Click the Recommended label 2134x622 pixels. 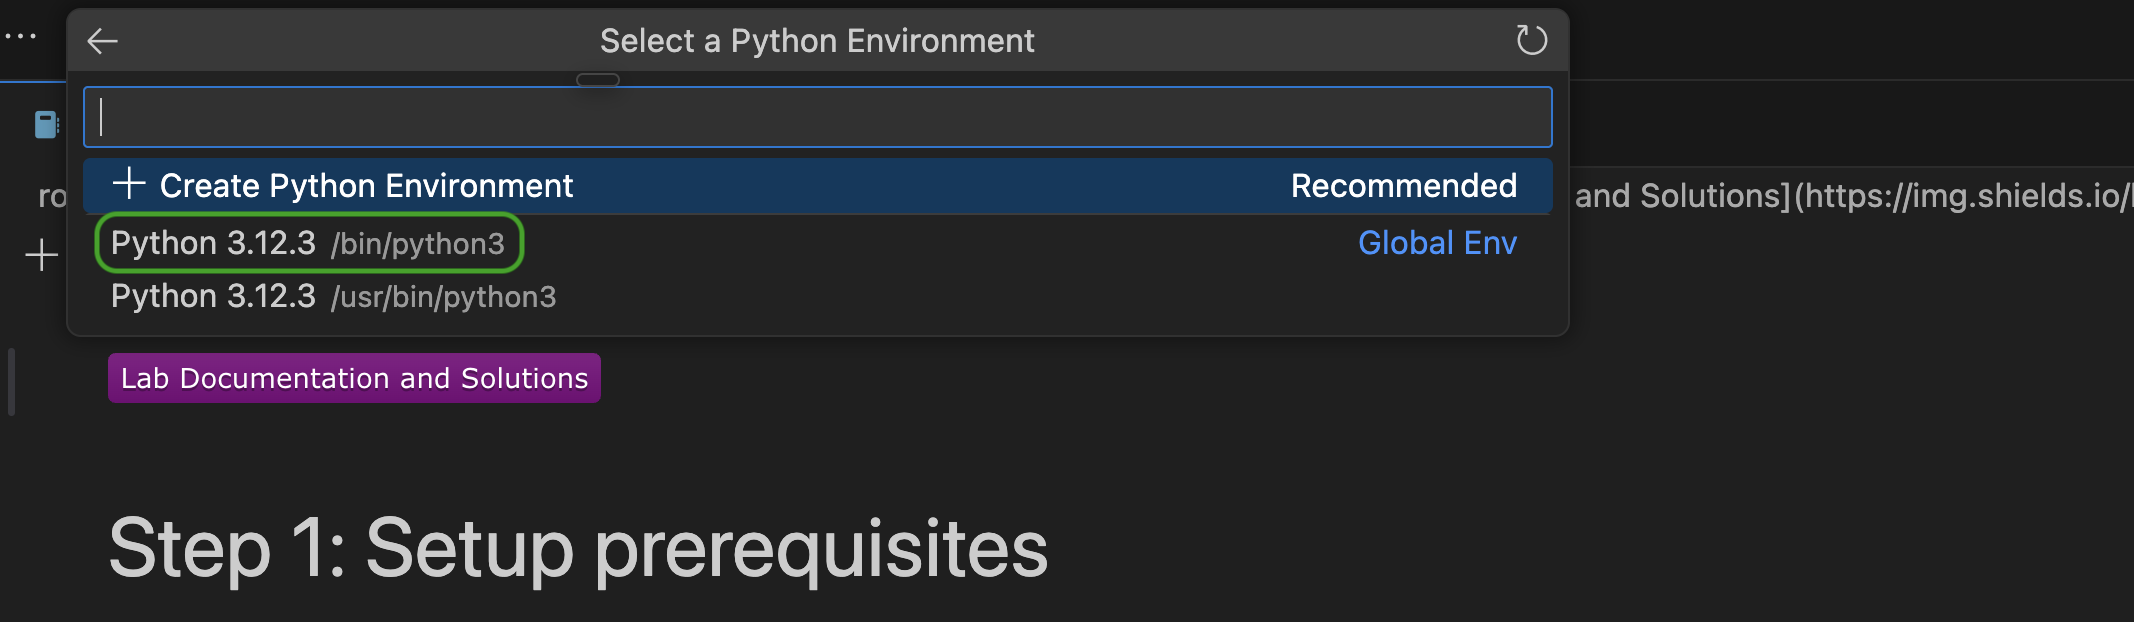point(1403,186)
